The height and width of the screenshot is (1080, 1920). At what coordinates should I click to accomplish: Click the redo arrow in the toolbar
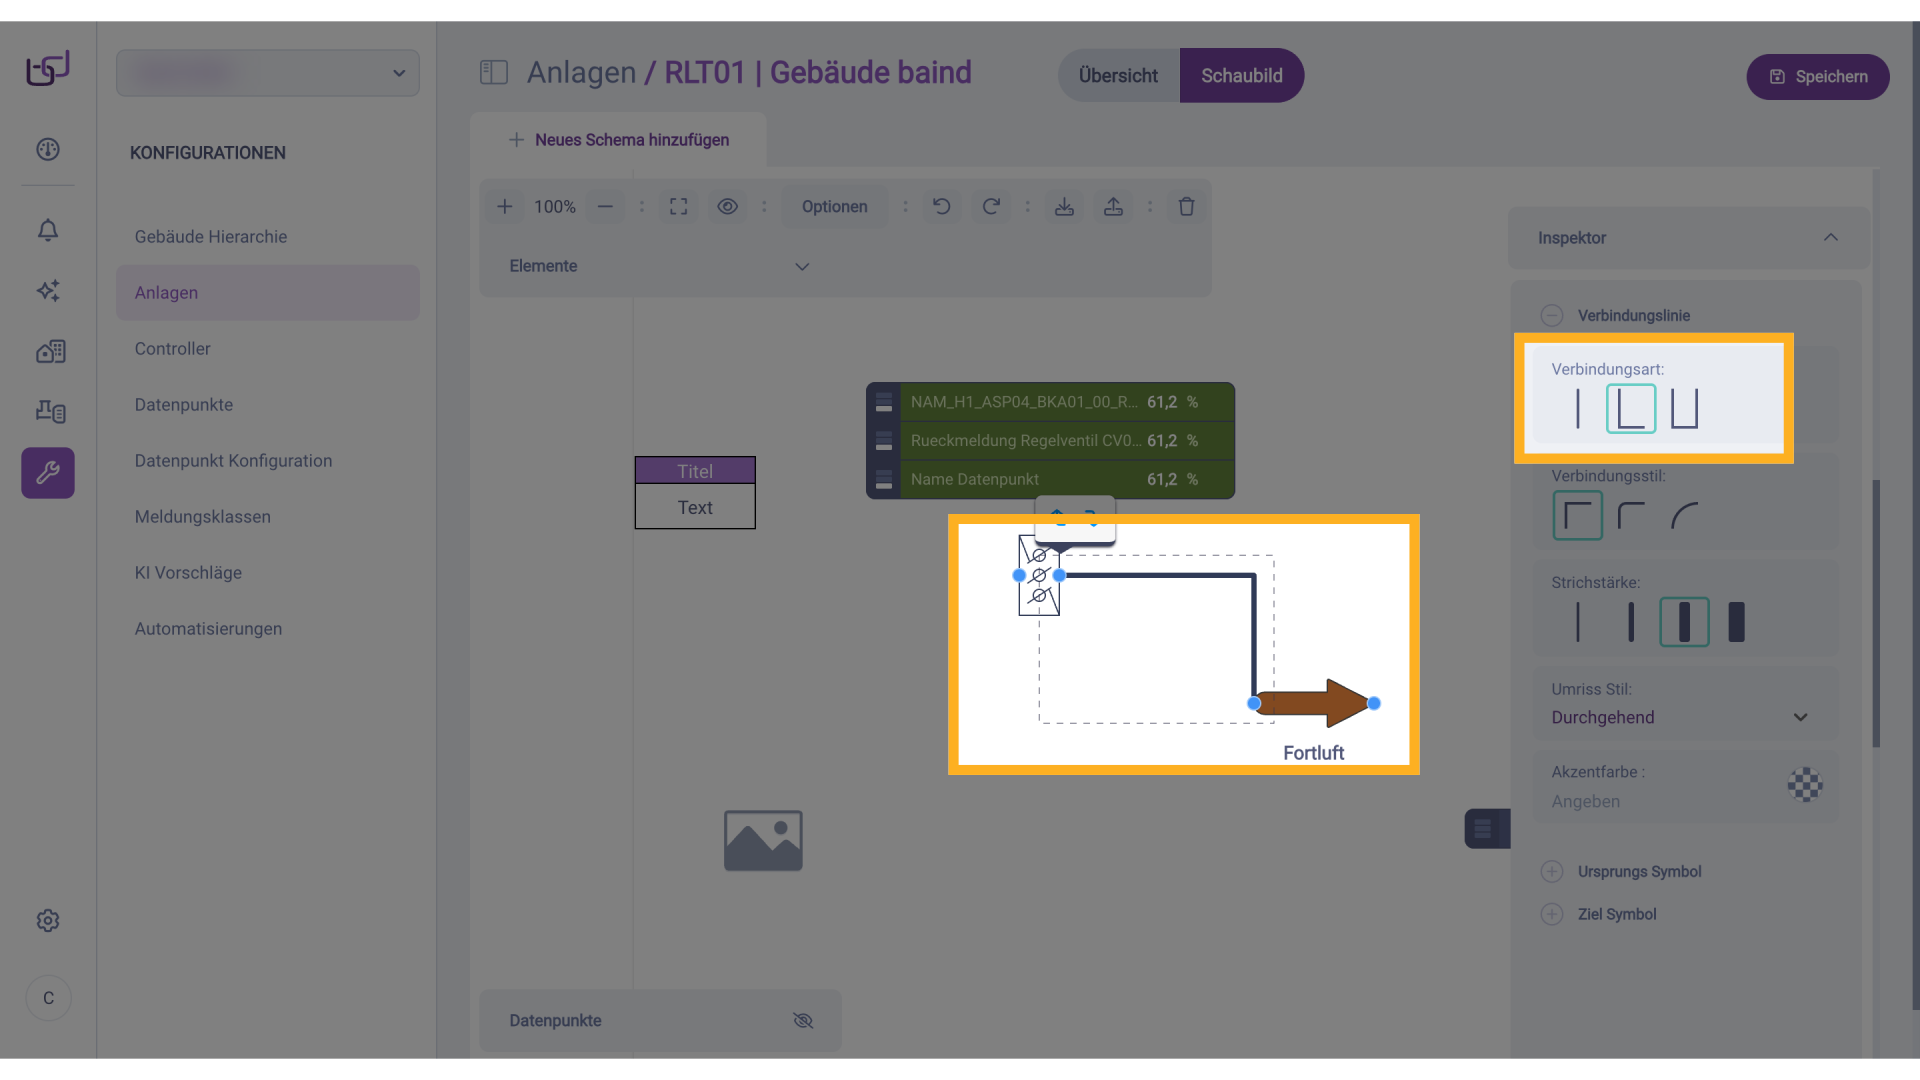click(990, 207)
